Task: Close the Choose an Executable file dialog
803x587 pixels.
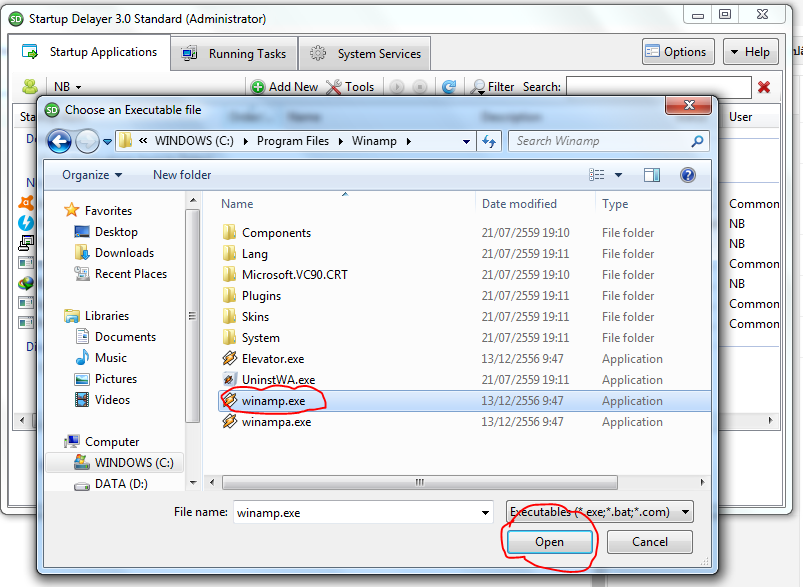Action: (x=689, y=105)
